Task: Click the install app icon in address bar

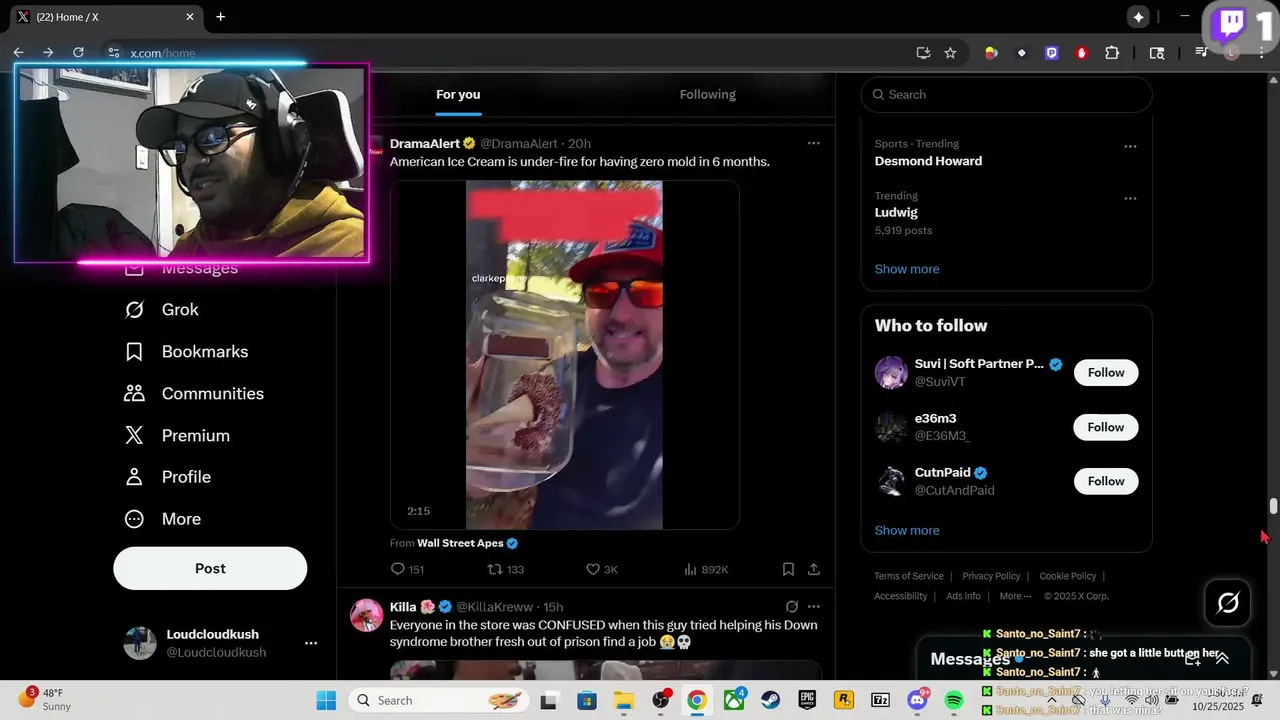Action: (x=923, y=53)
